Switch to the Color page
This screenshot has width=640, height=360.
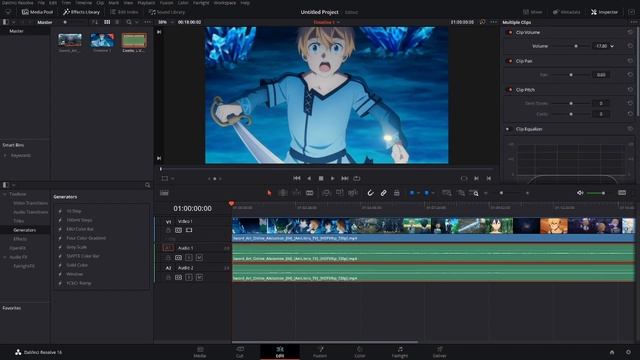coord(360,352)
